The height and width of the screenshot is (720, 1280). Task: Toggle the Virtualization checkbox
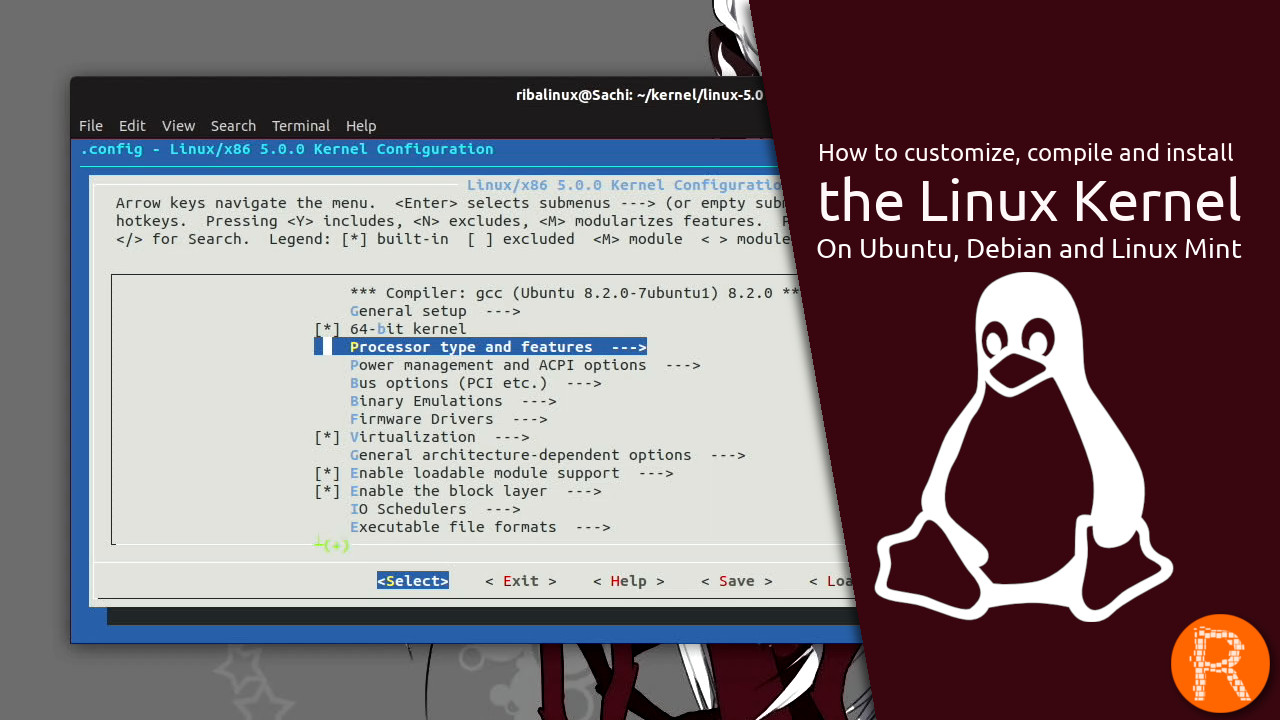pos(327,437)
